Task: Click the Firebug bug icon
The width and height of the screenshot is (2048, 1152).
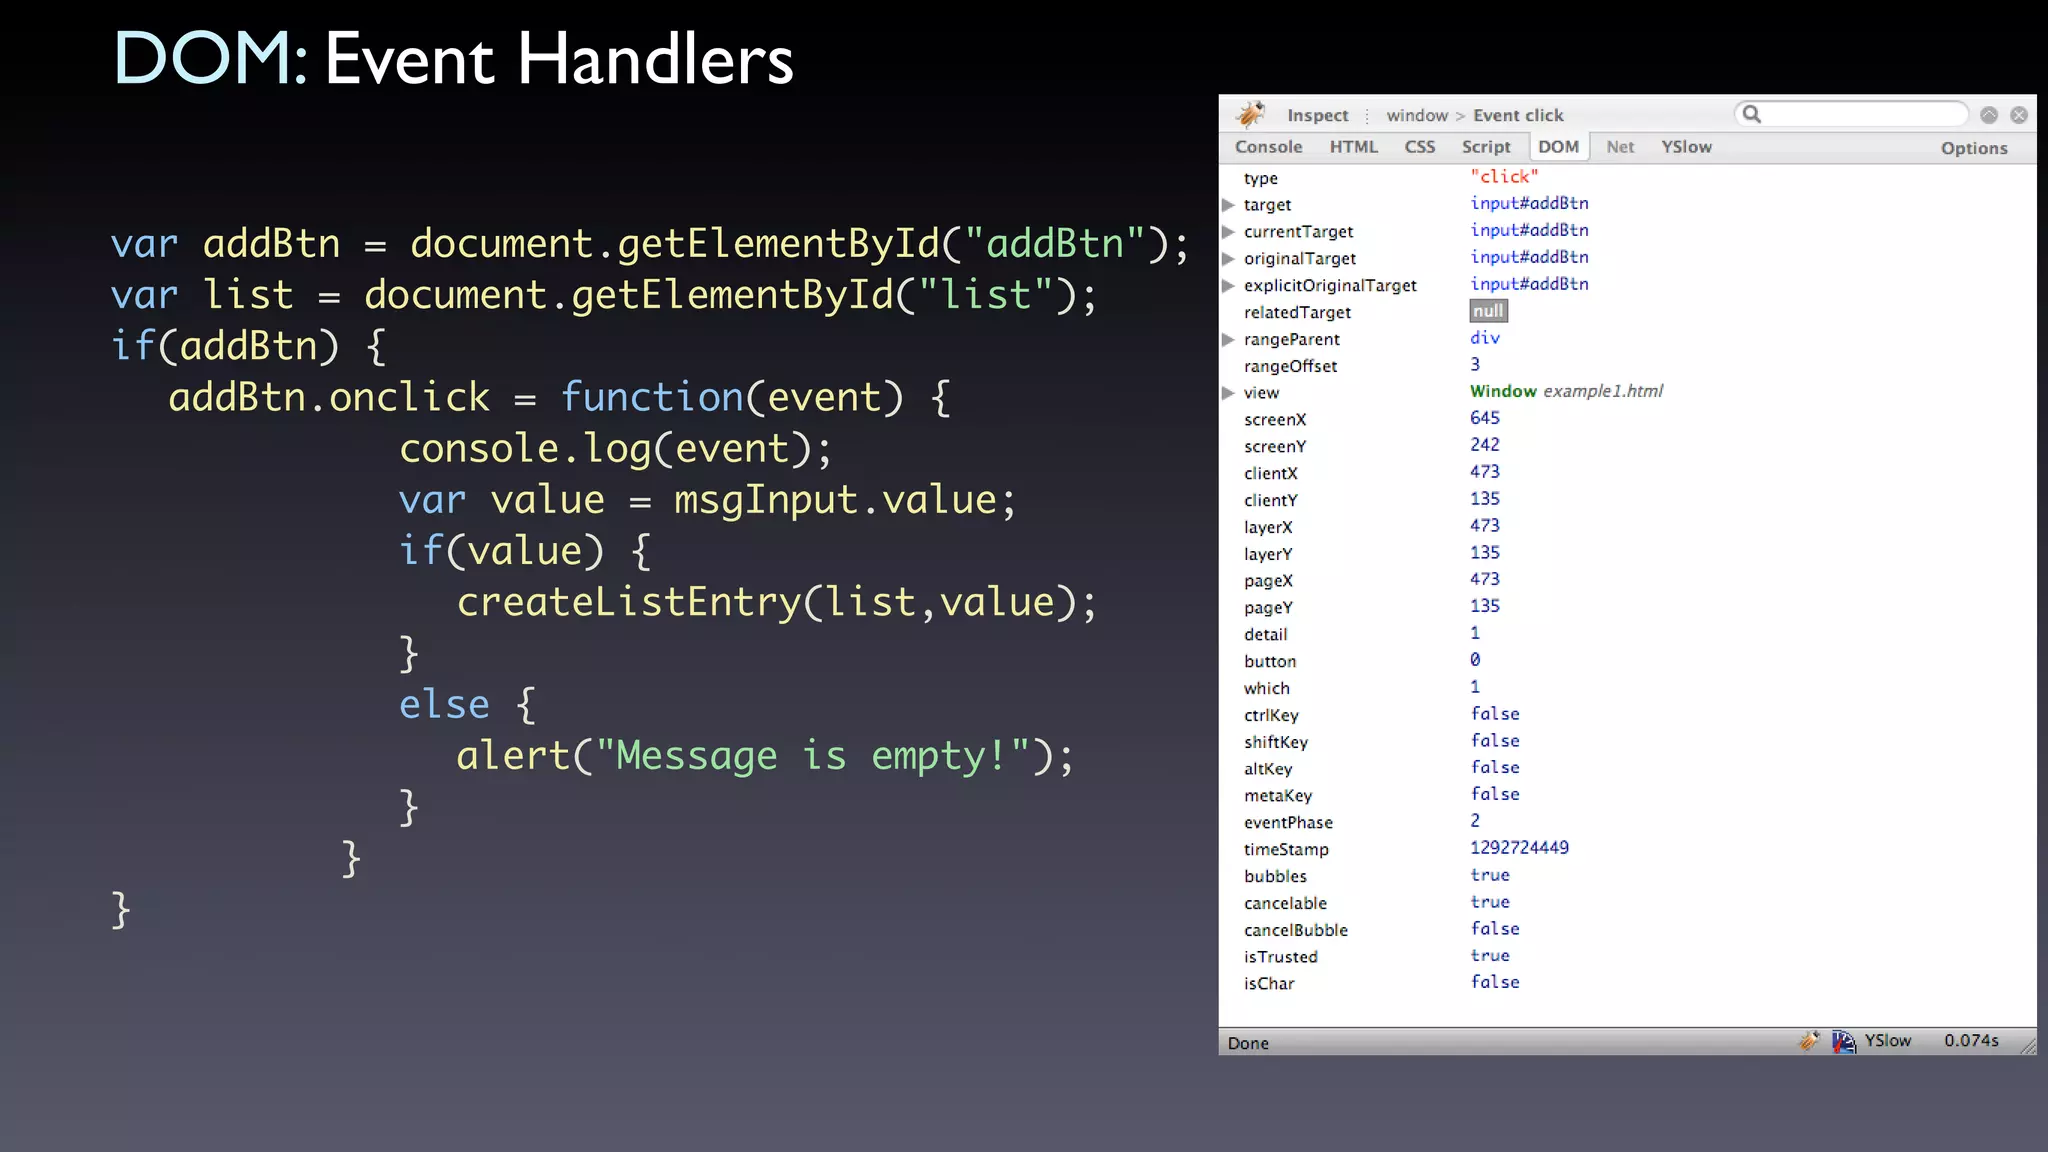Action: coord(1250,114)
